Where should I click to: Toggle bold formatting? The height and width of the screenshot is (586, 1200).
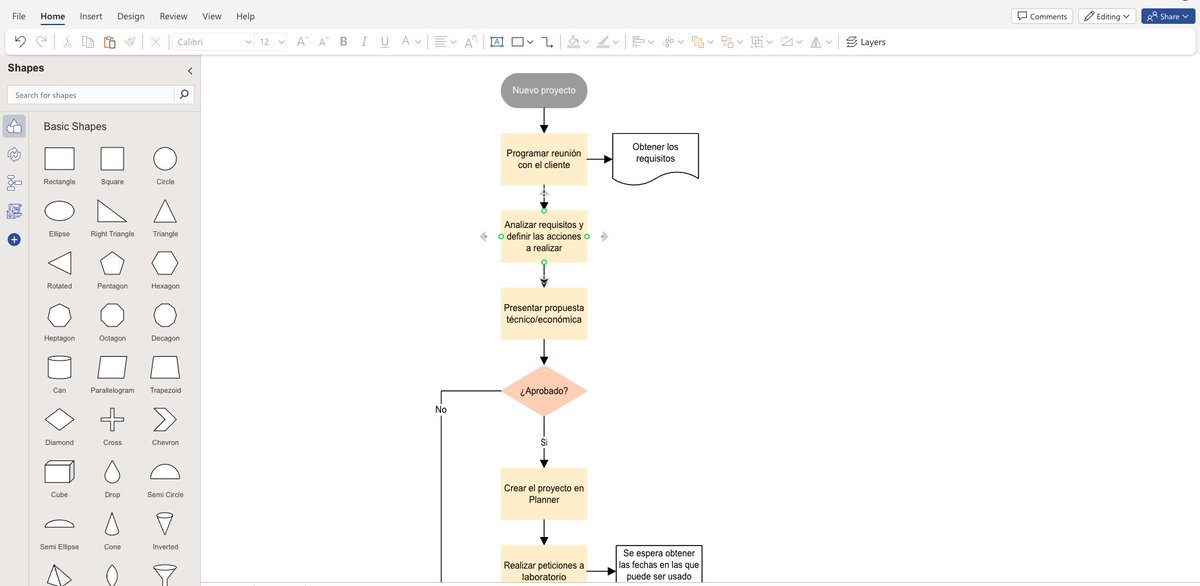tap(343, 41)
